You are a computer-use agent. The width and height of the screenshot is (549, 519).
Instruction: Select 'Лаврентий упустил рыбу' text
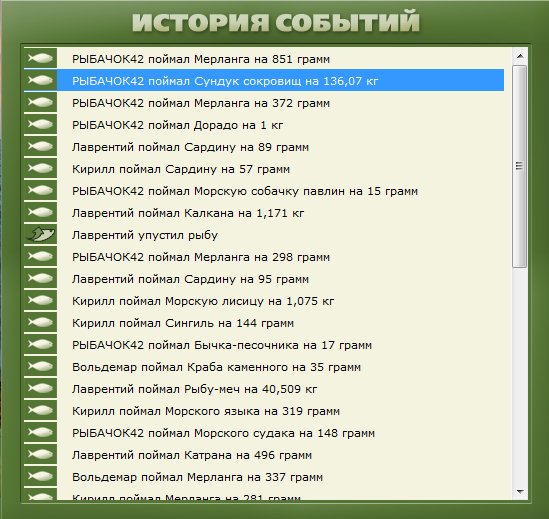[145, 235]
